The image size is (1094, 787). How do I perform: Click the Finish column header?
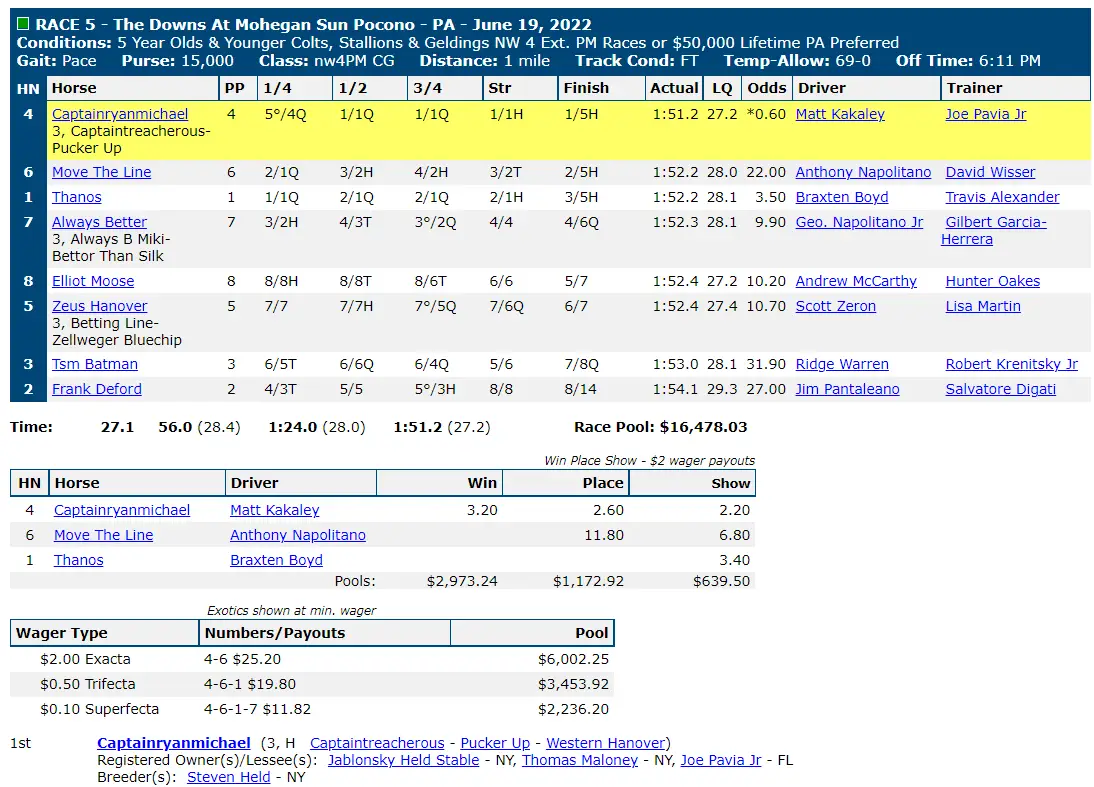pos(601,88)
